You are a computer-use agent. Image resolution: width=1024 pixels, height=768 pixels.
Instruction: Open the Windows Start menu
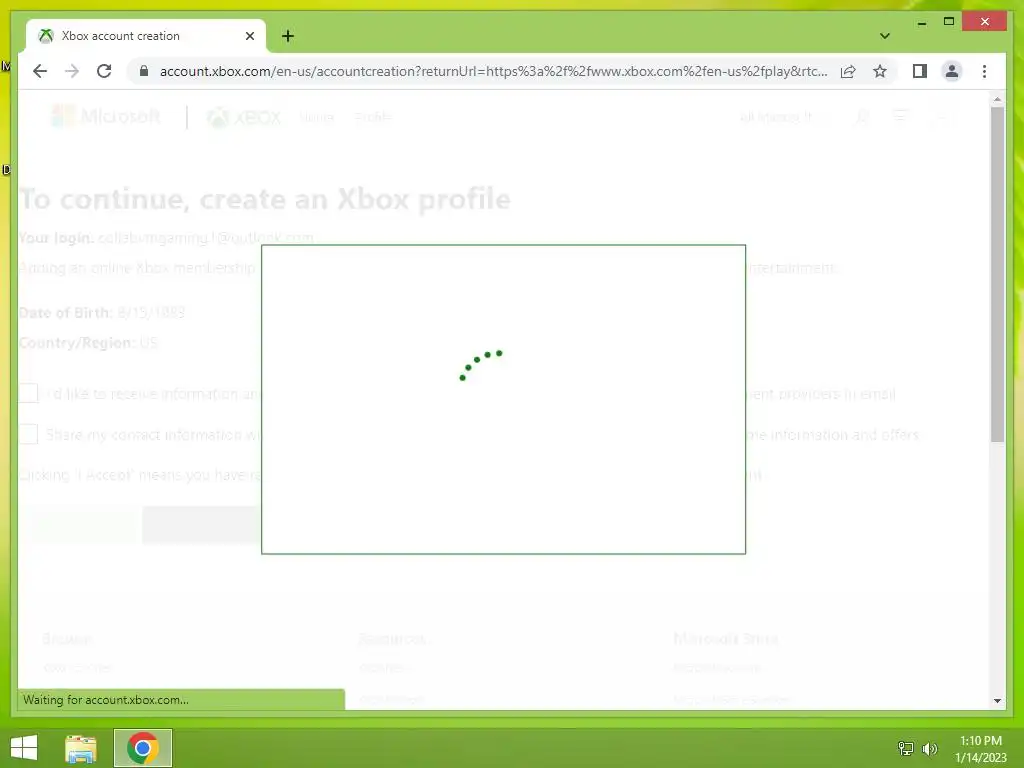[x=24, y=748]
